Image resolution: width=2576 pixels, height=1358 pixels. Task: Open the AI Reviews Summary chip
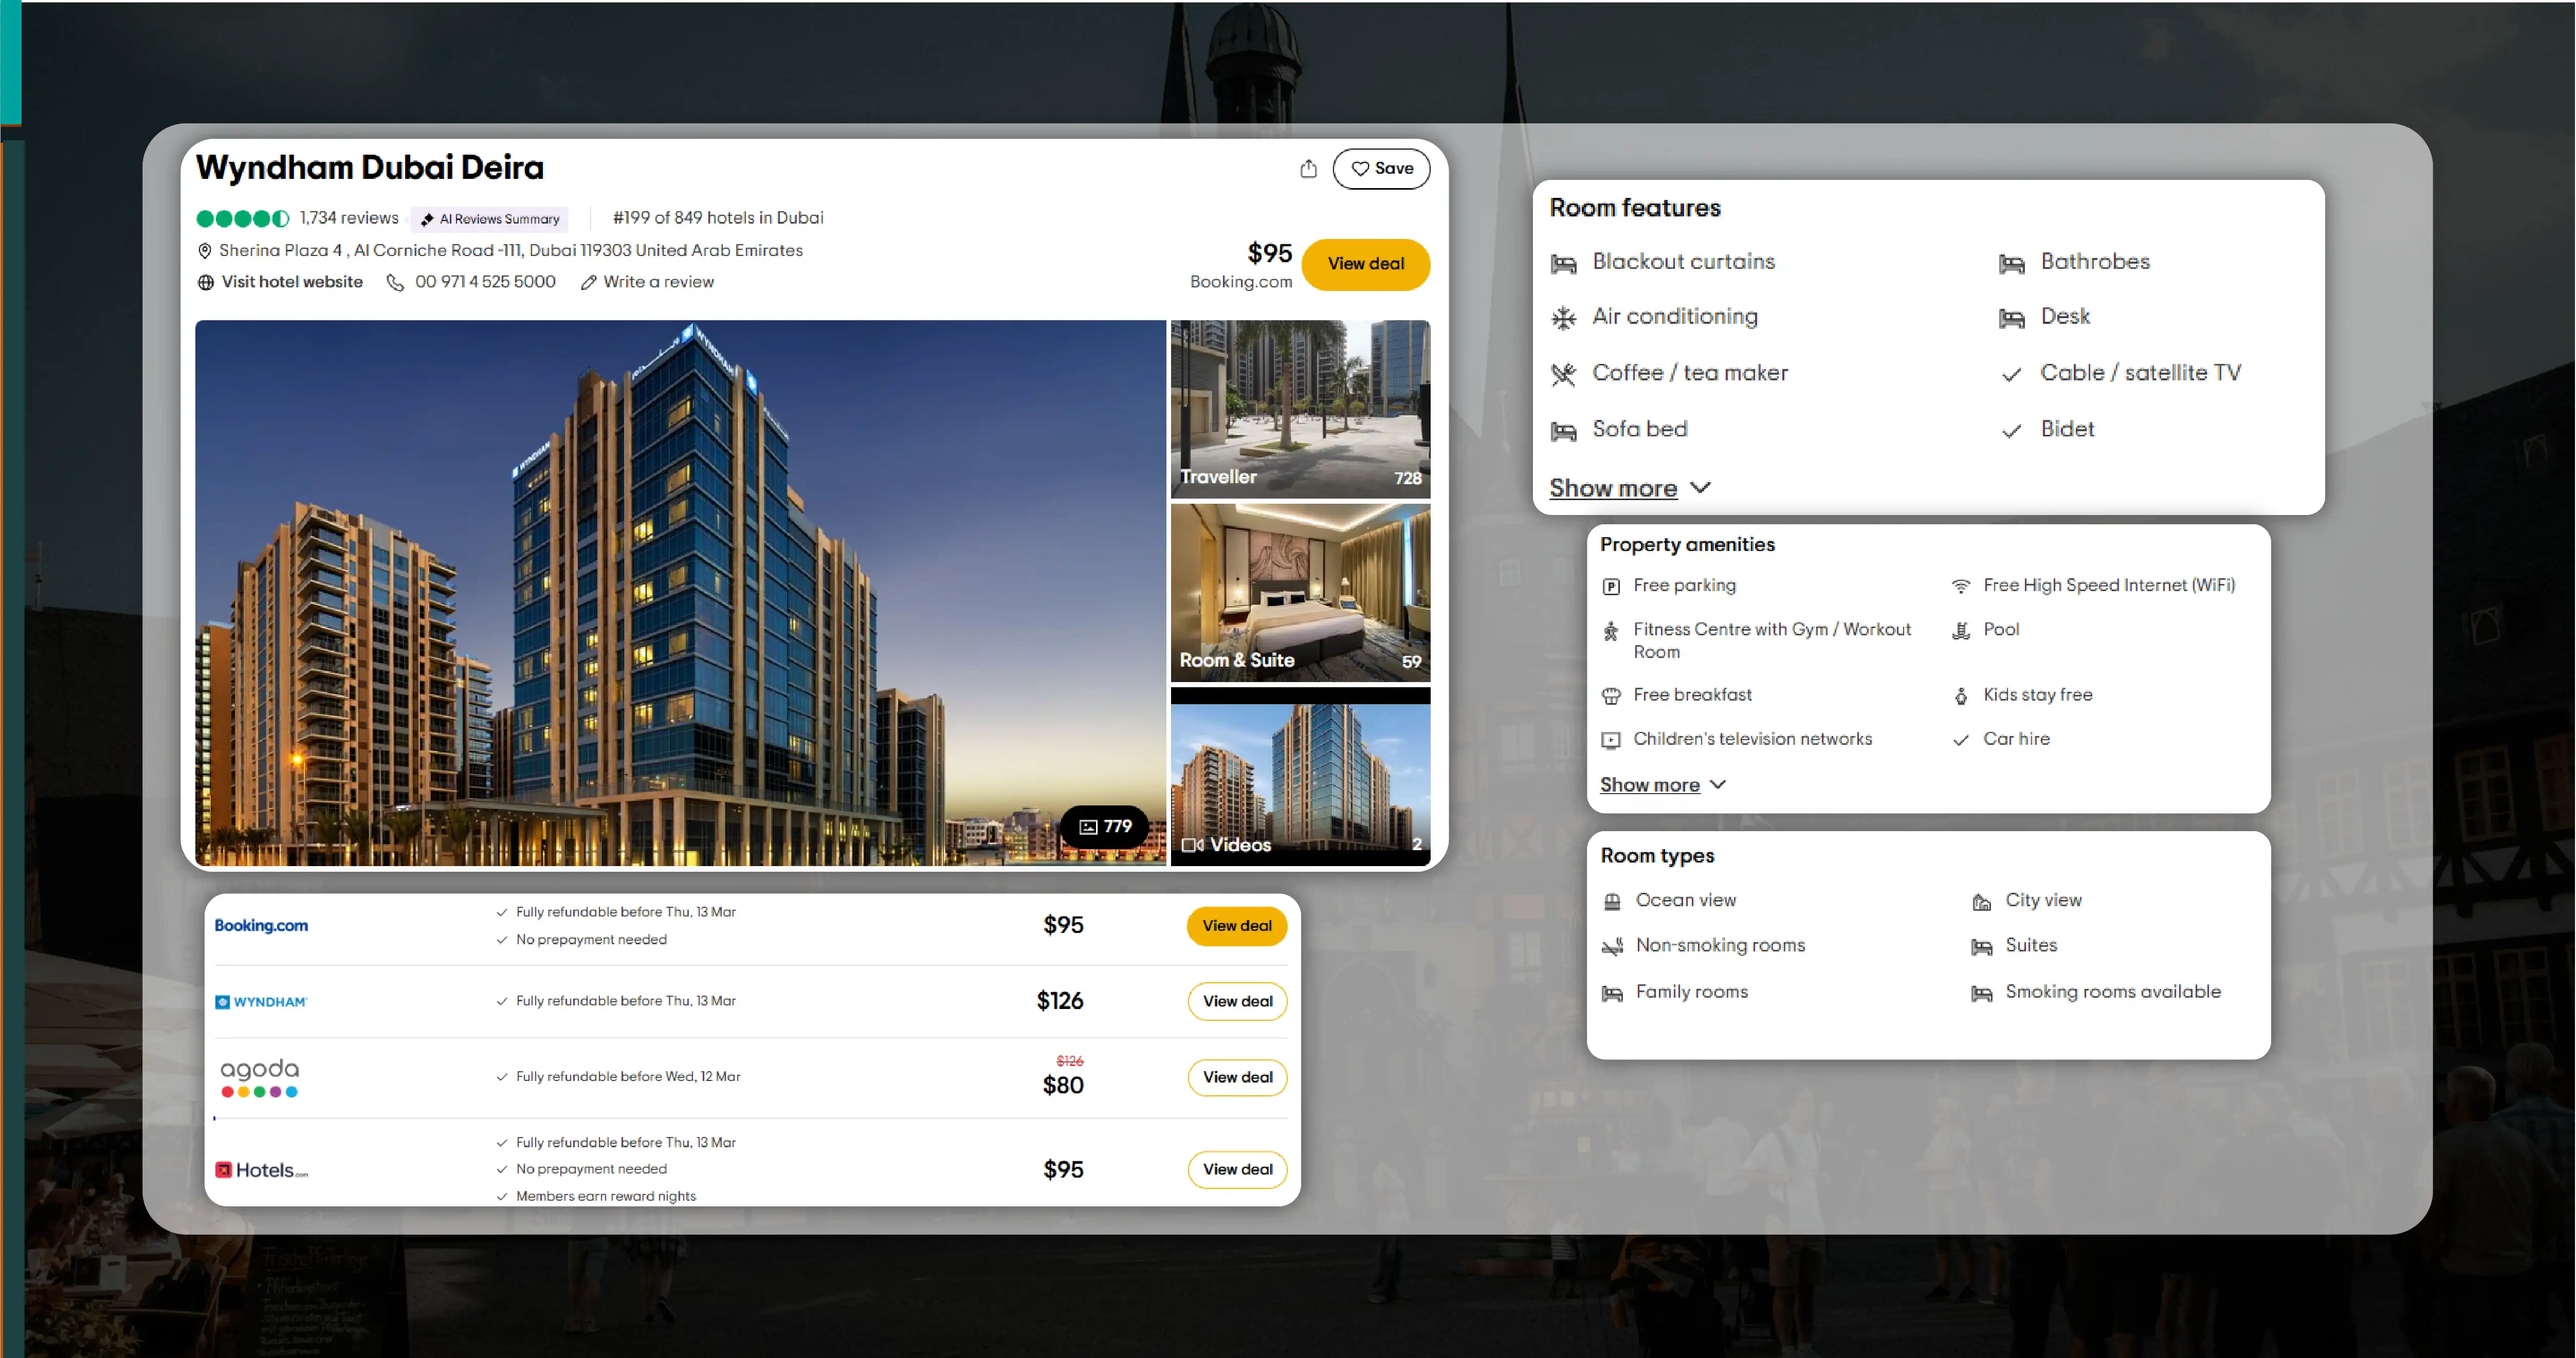[x=490, y=219]
